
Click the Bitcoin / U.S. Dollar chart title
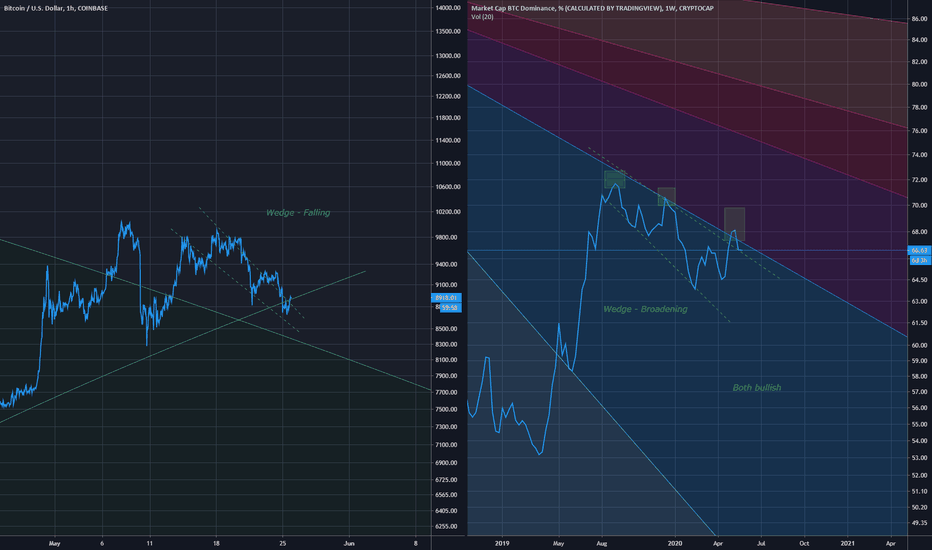coord(56,8)
